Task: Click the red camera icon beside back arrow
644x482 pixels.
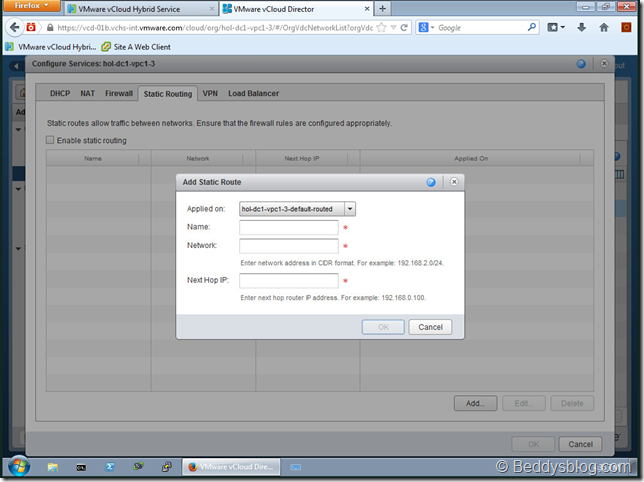Action: click(x=31, y=28)
